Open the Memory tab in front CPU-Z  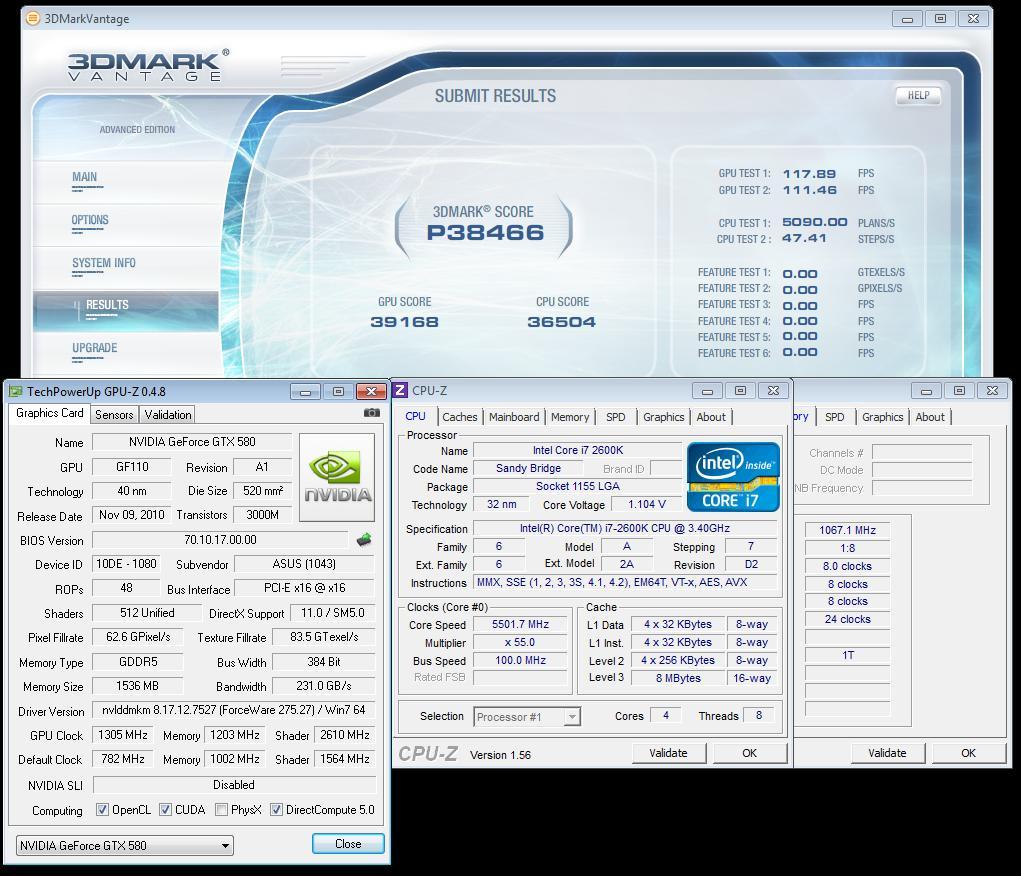coord(570,417)
